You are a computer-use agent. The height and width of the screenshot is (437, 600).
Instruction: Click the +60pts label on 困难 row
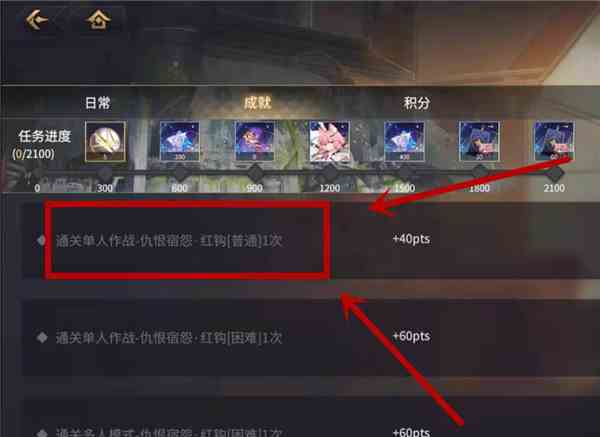(411, 336)
